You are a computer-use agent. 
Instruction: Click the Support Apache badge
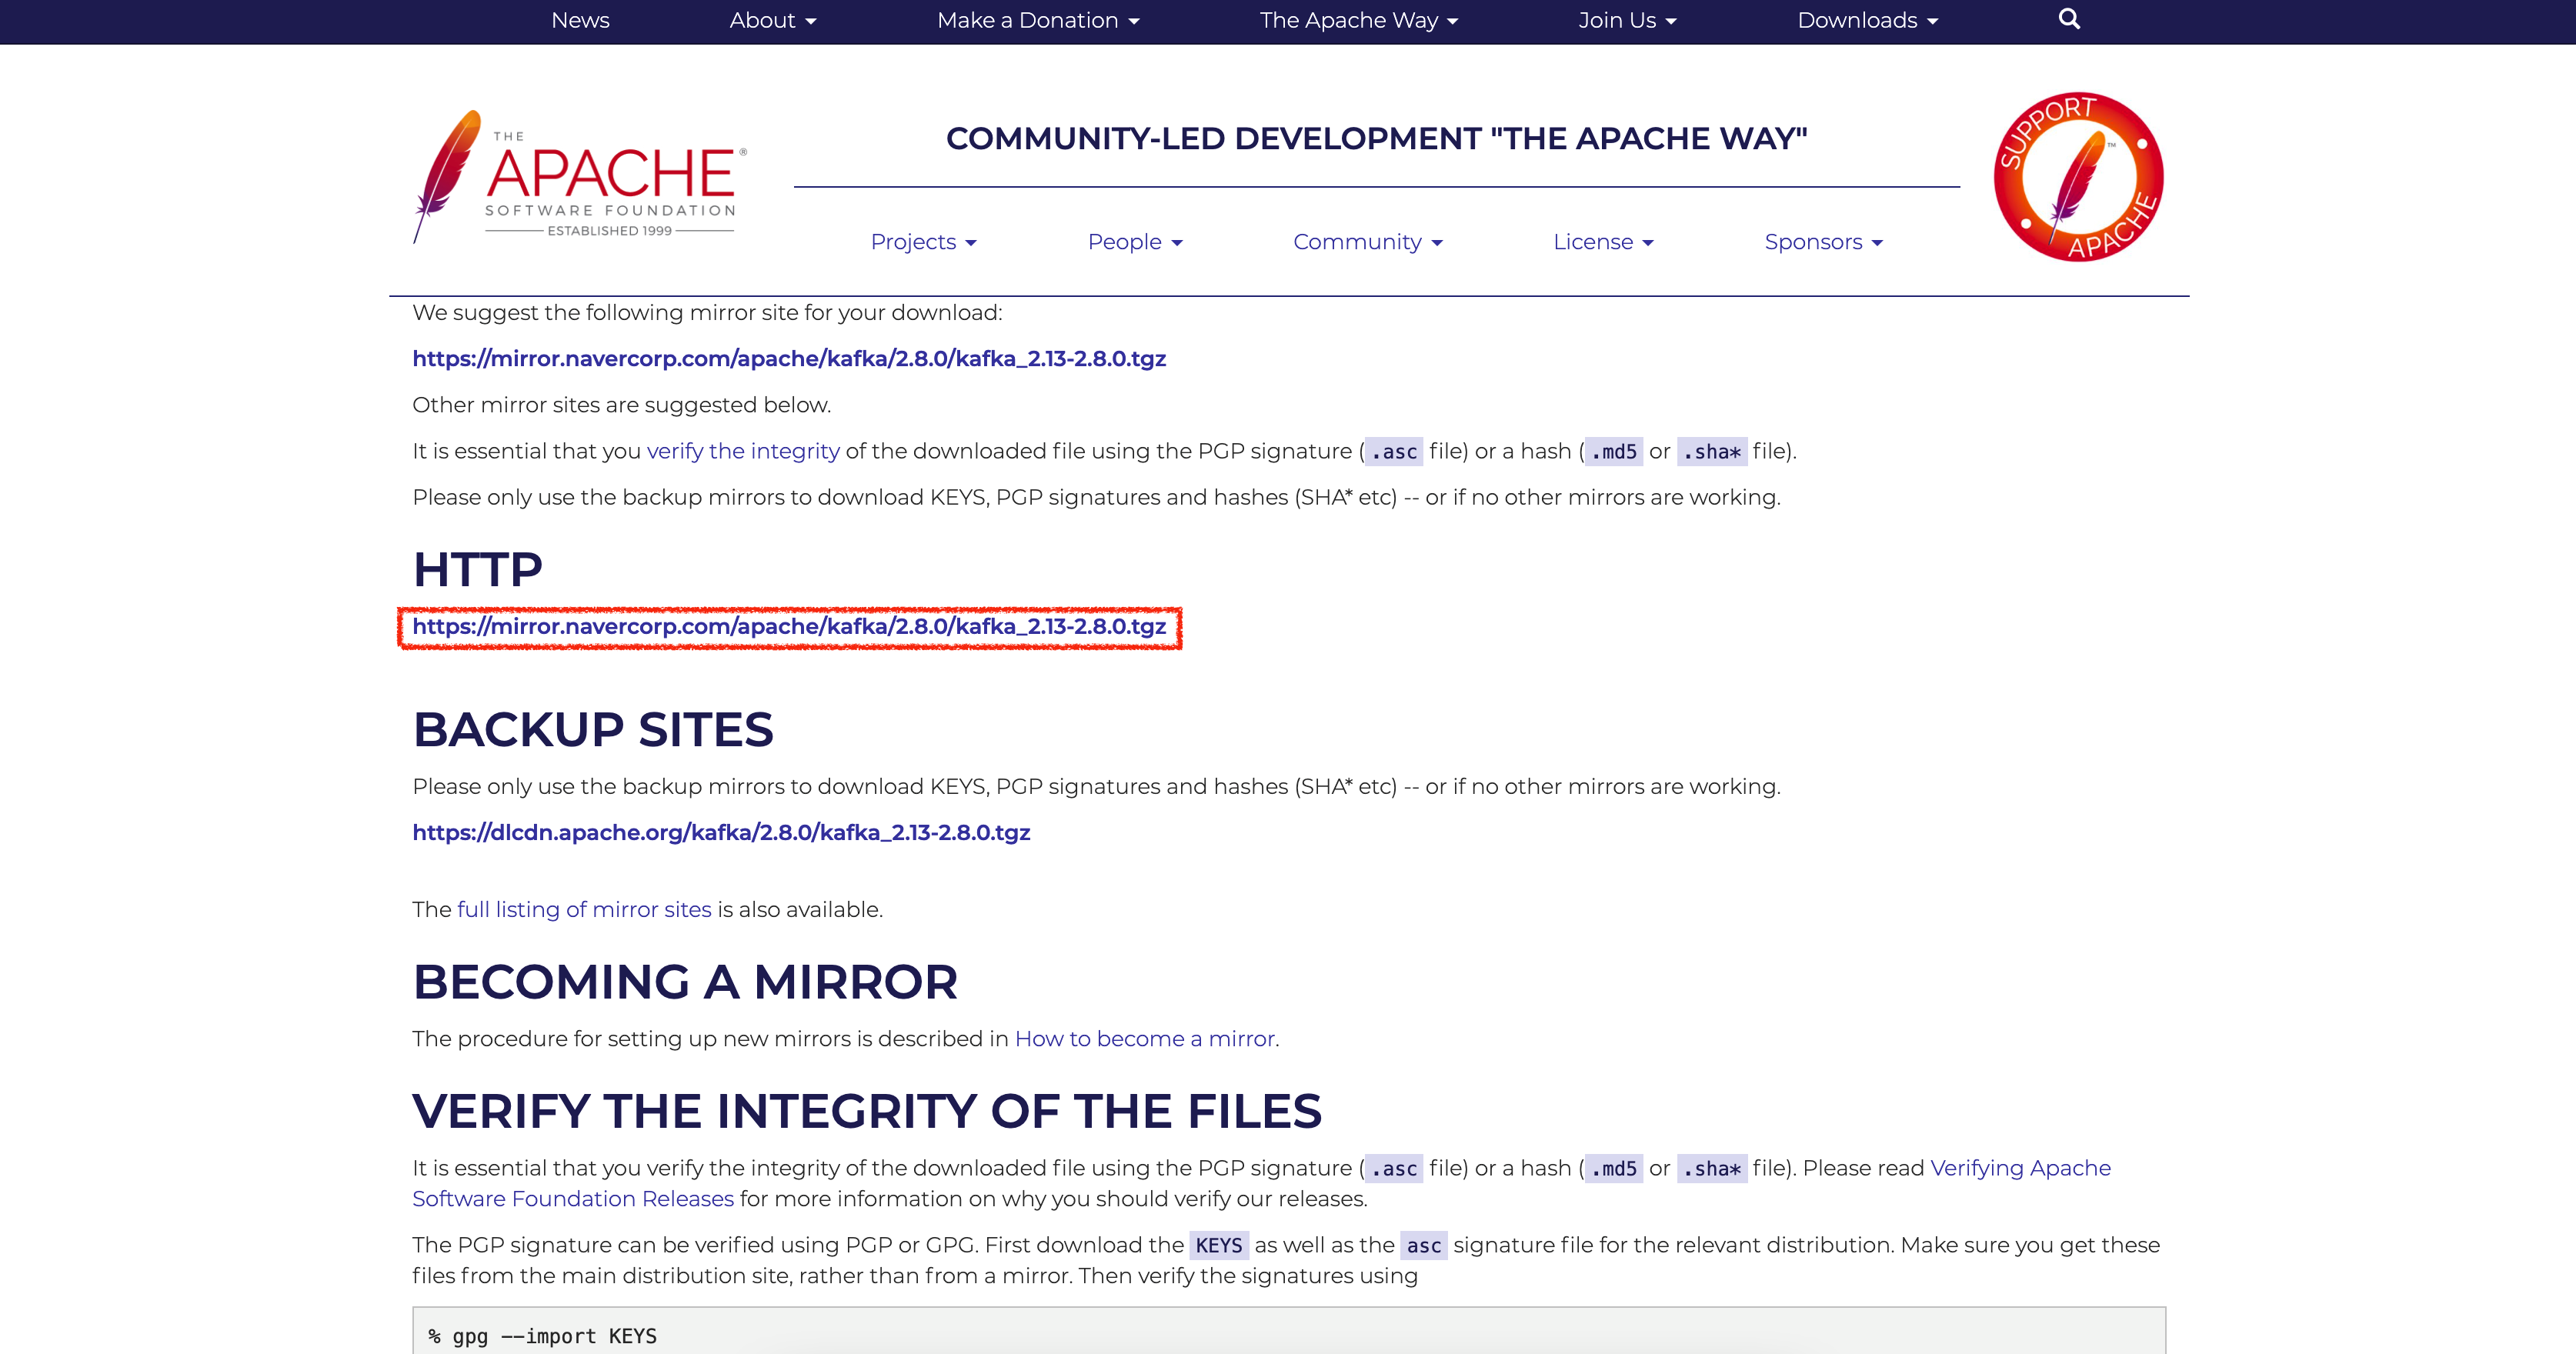(x=2078, y=177)
